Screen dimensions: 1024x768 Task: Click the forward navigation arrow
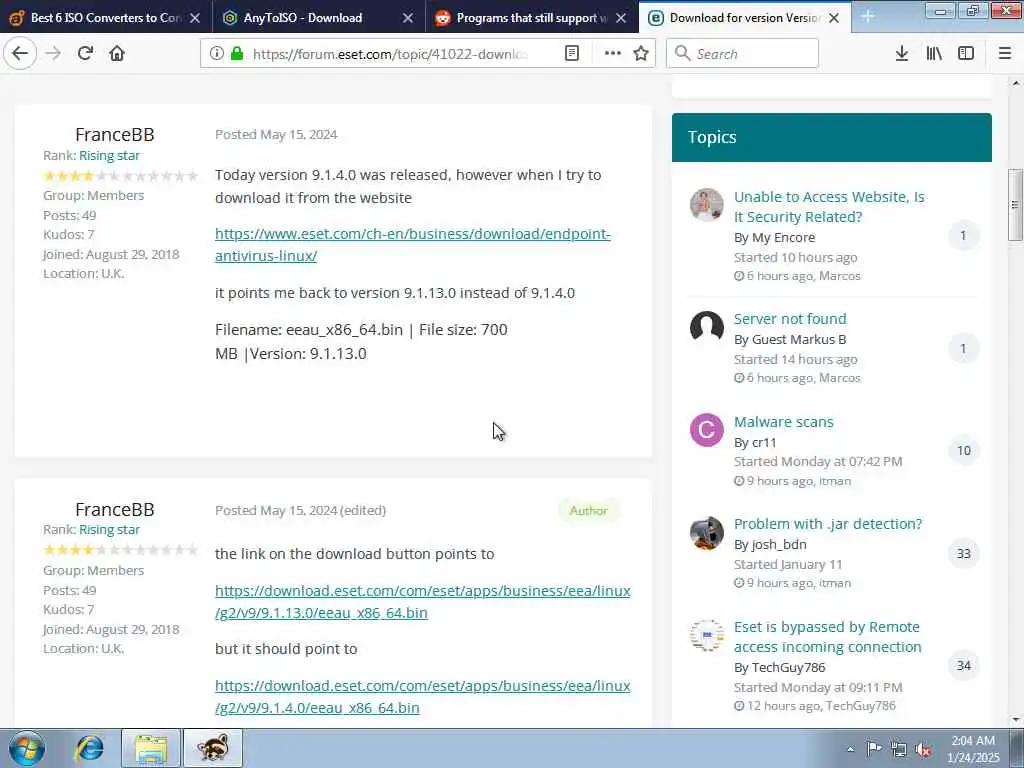pyautogui.click(x=54, y=54)
